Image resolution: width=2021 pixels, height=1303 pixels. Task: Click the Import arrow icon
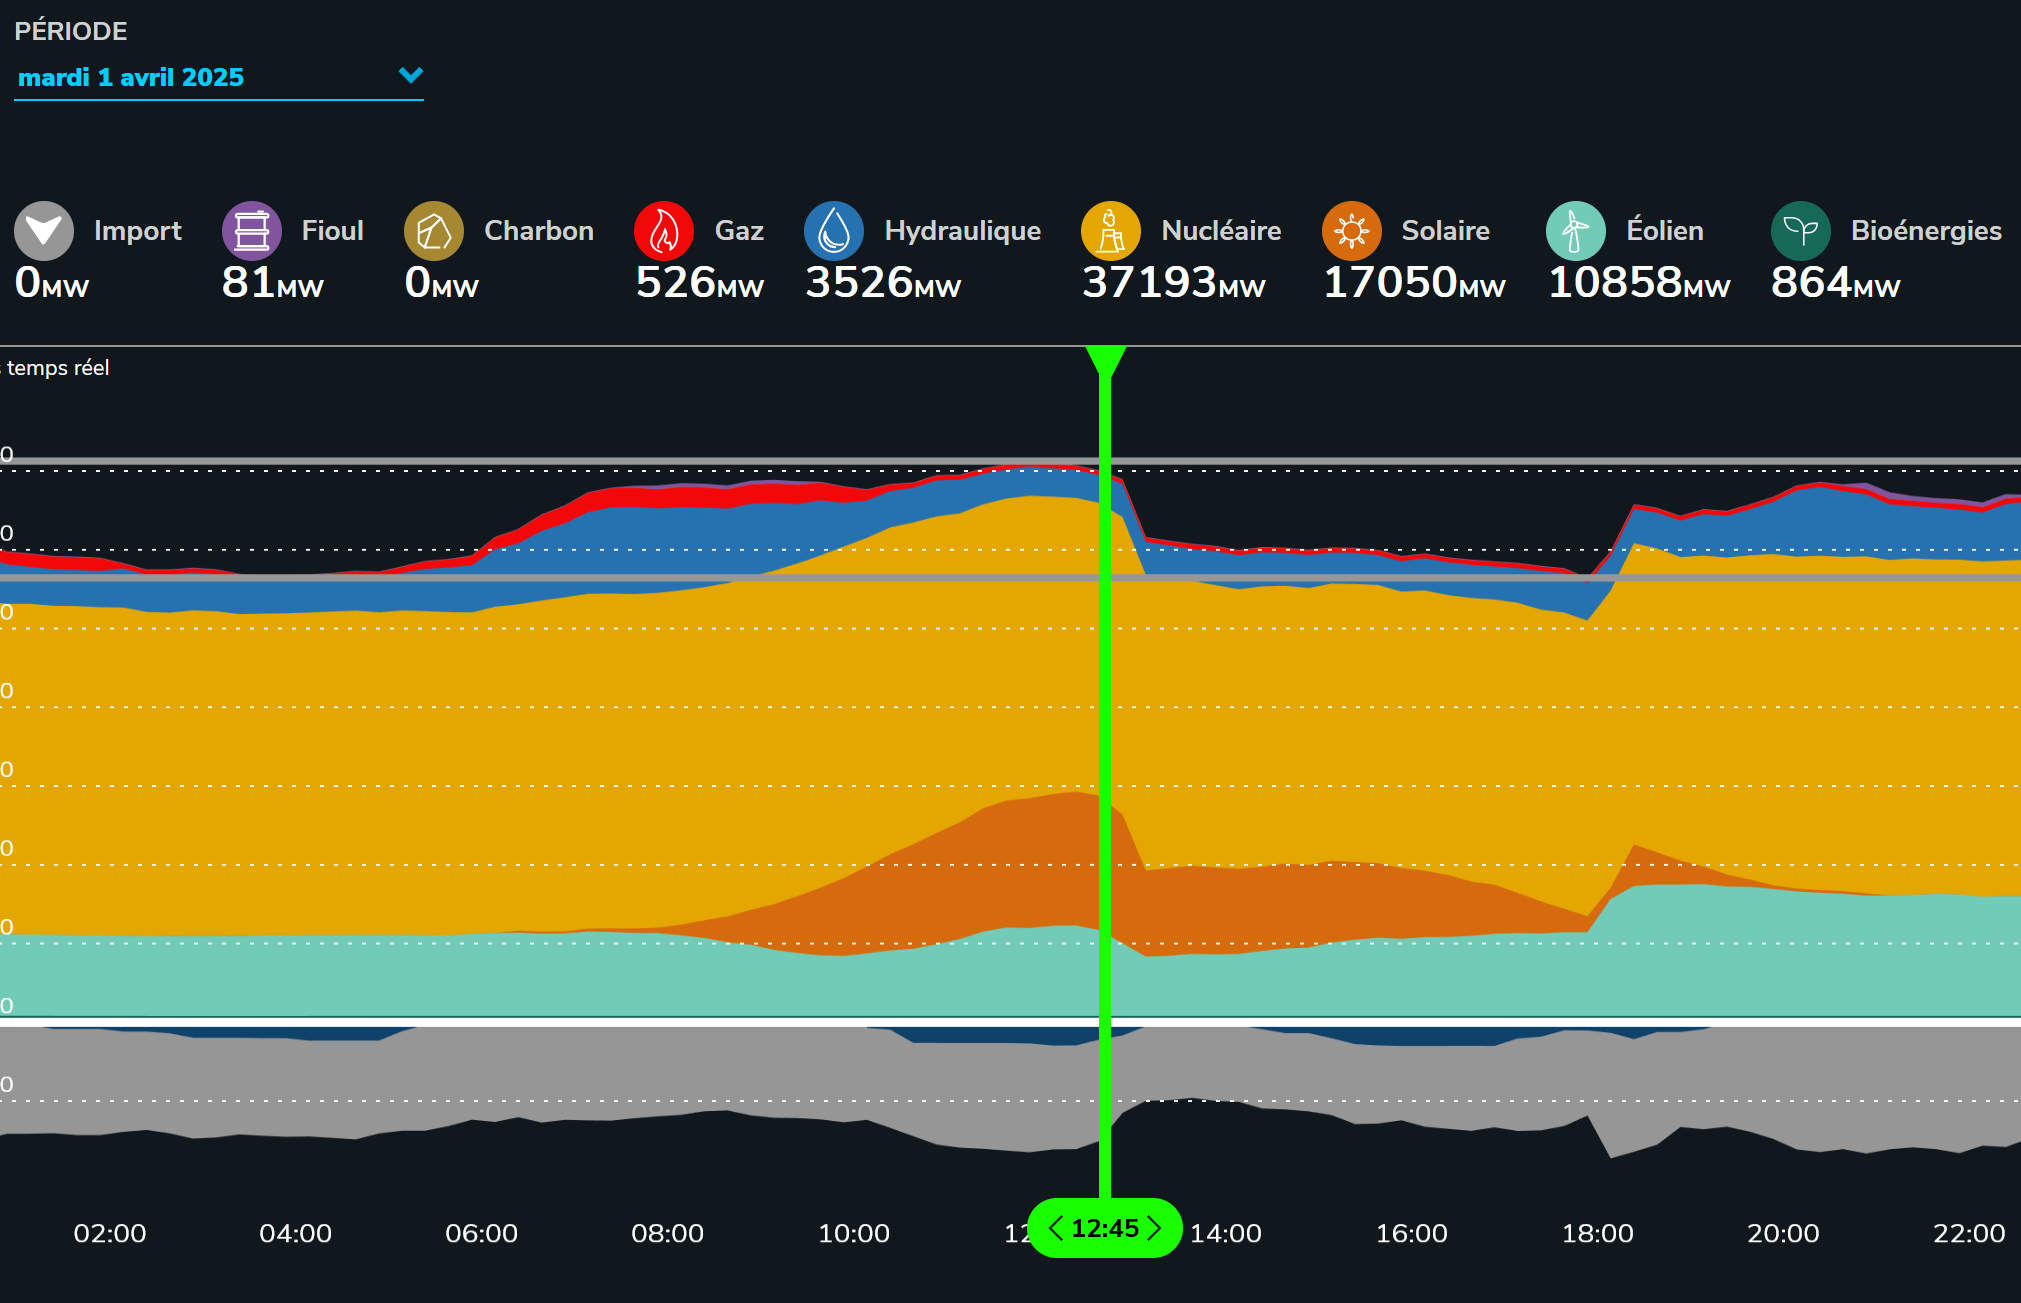43,231
